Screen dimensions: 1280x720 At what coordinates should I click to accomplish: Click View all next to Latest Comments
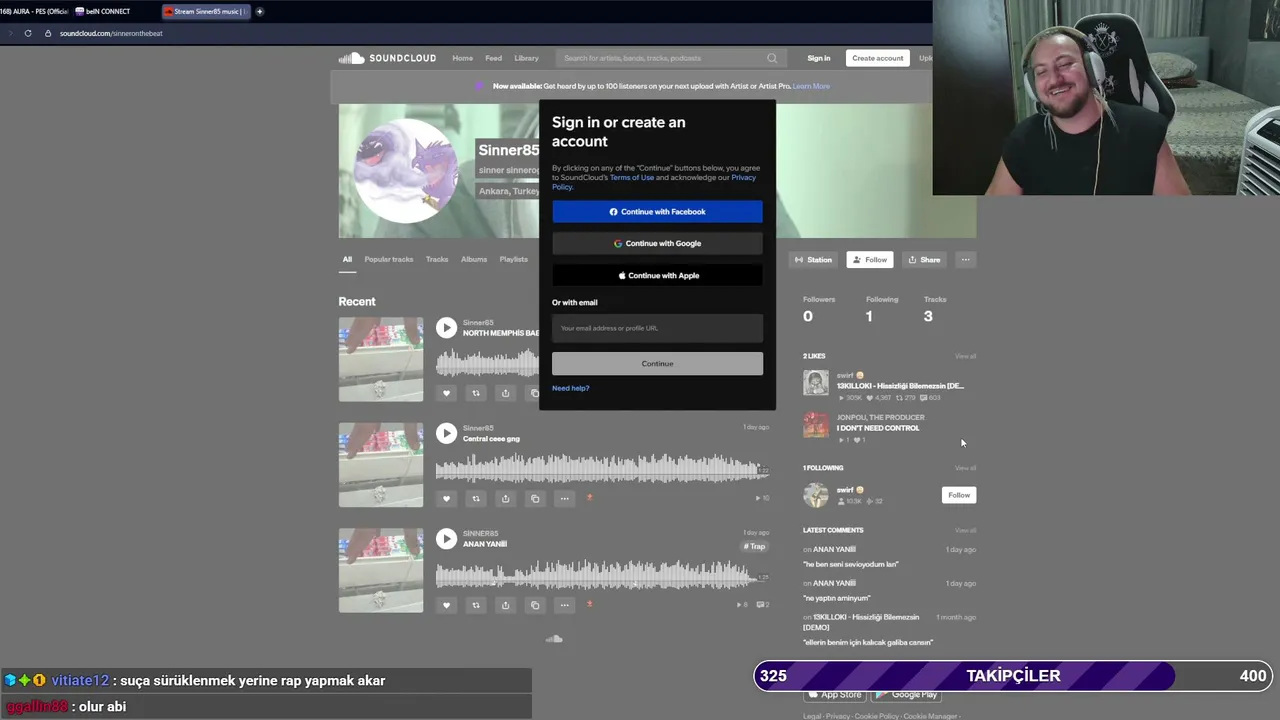[965, 530]
